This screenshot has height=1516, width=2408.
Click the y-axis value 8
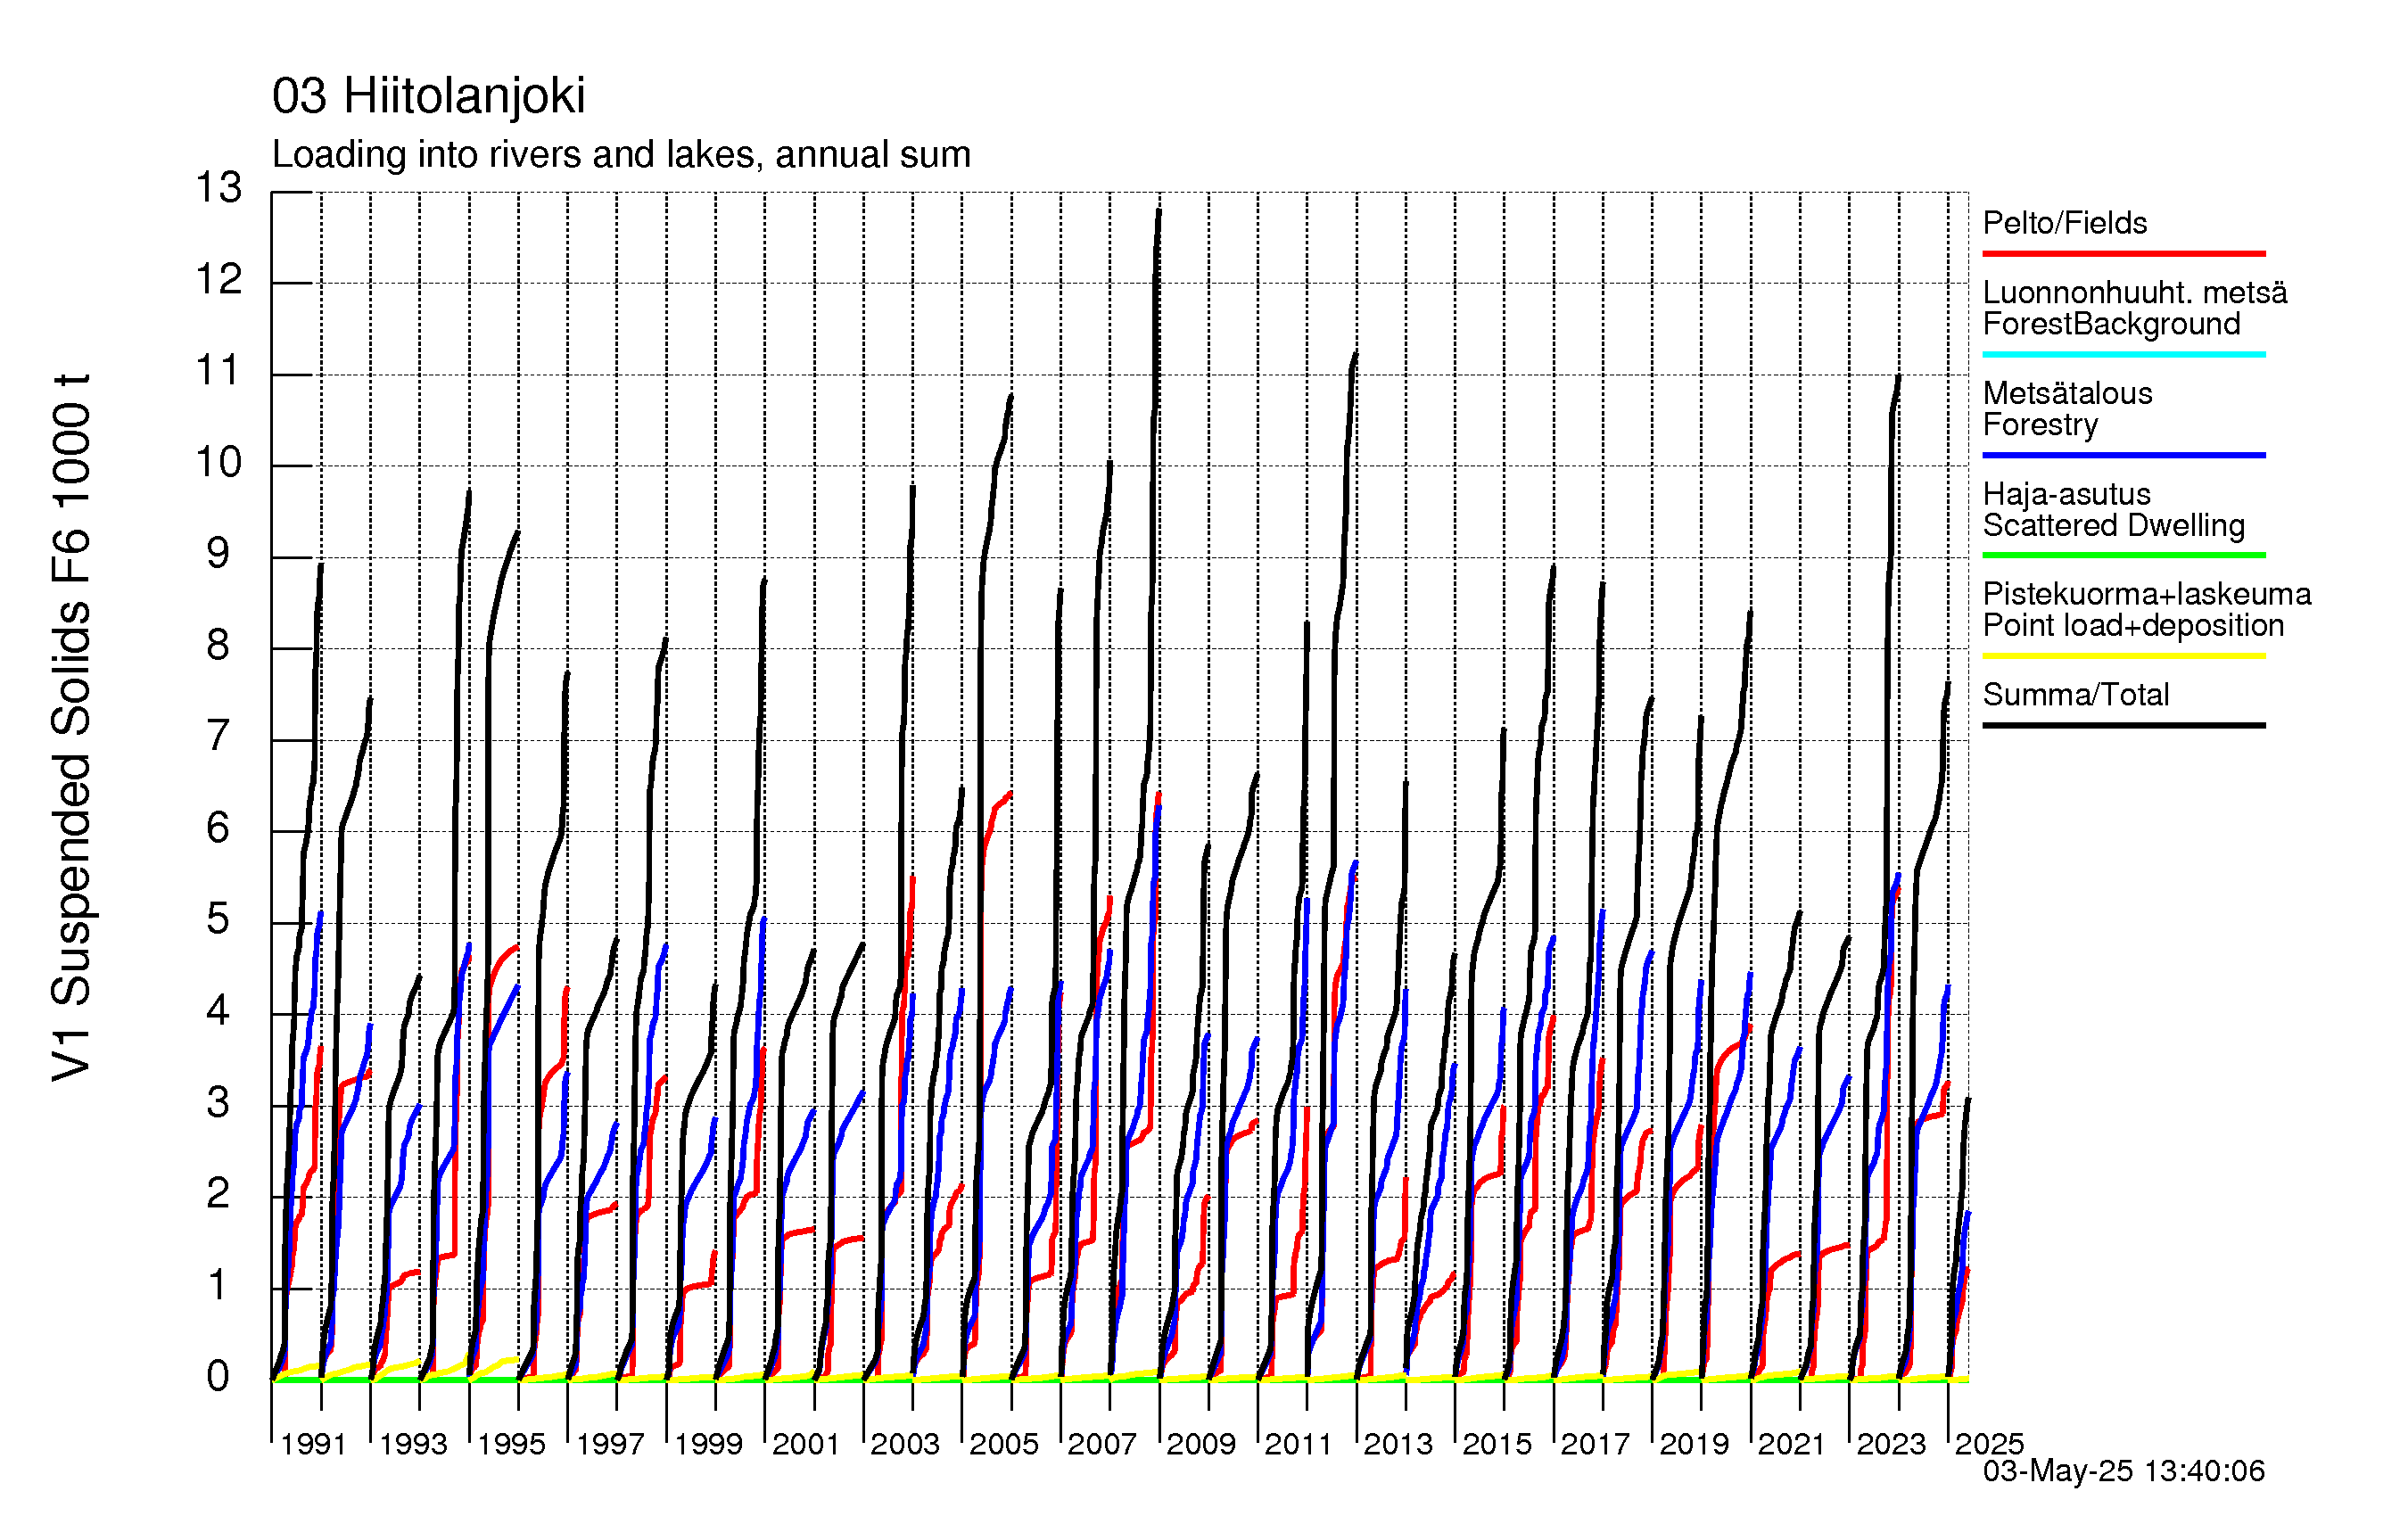(x=218, y=646)
